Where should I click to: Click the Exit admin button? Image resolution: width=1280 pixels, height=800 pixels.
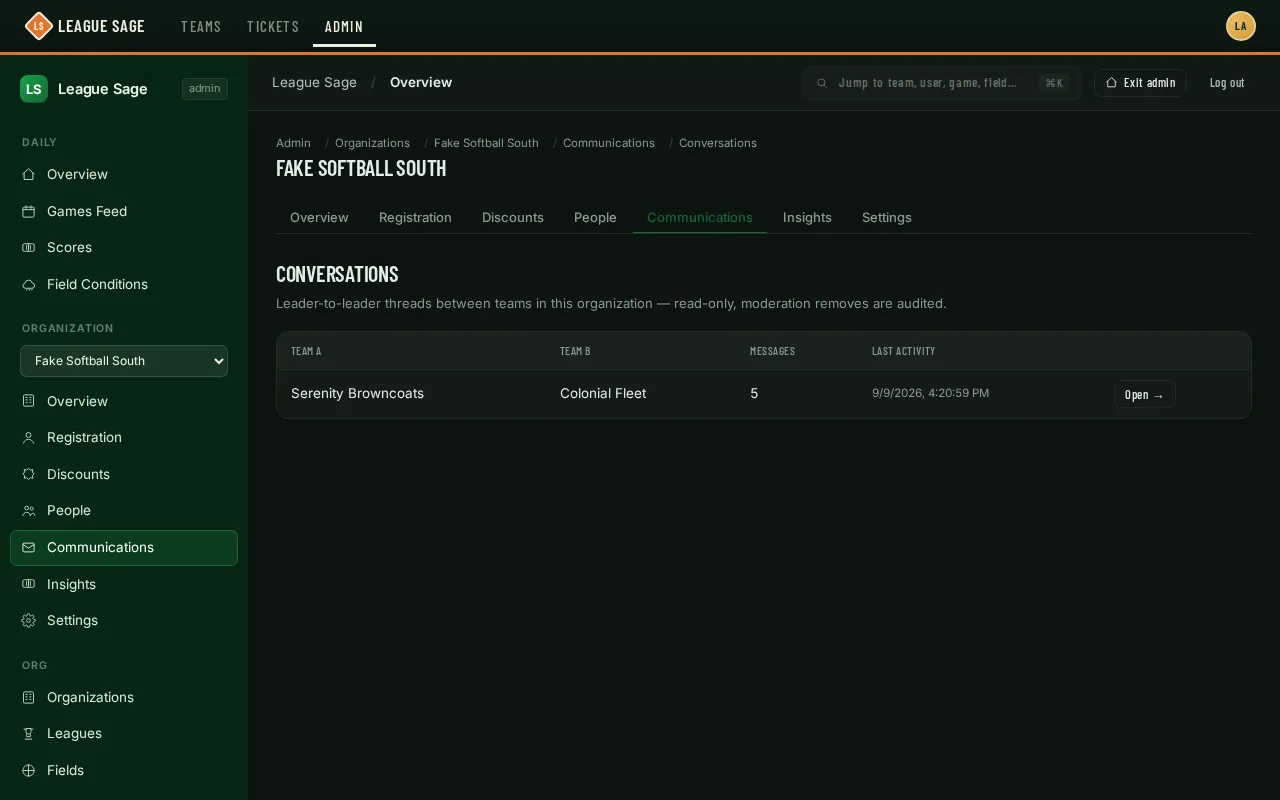1140,83
